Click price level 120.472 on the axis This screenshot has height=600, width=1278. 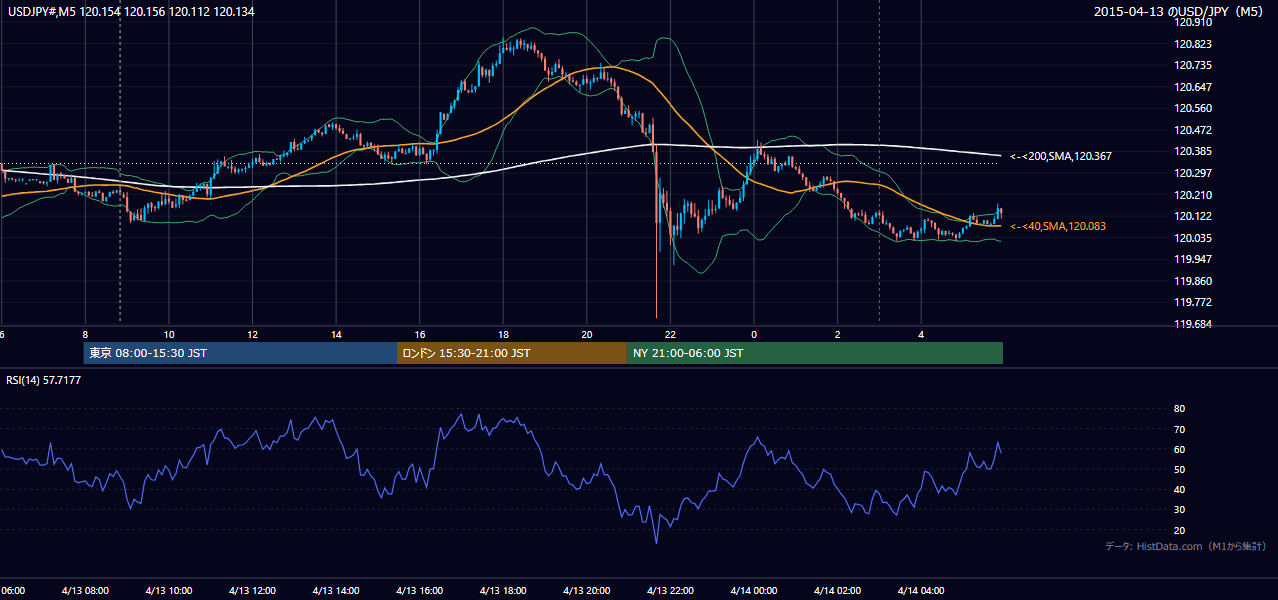[1192, 130]
